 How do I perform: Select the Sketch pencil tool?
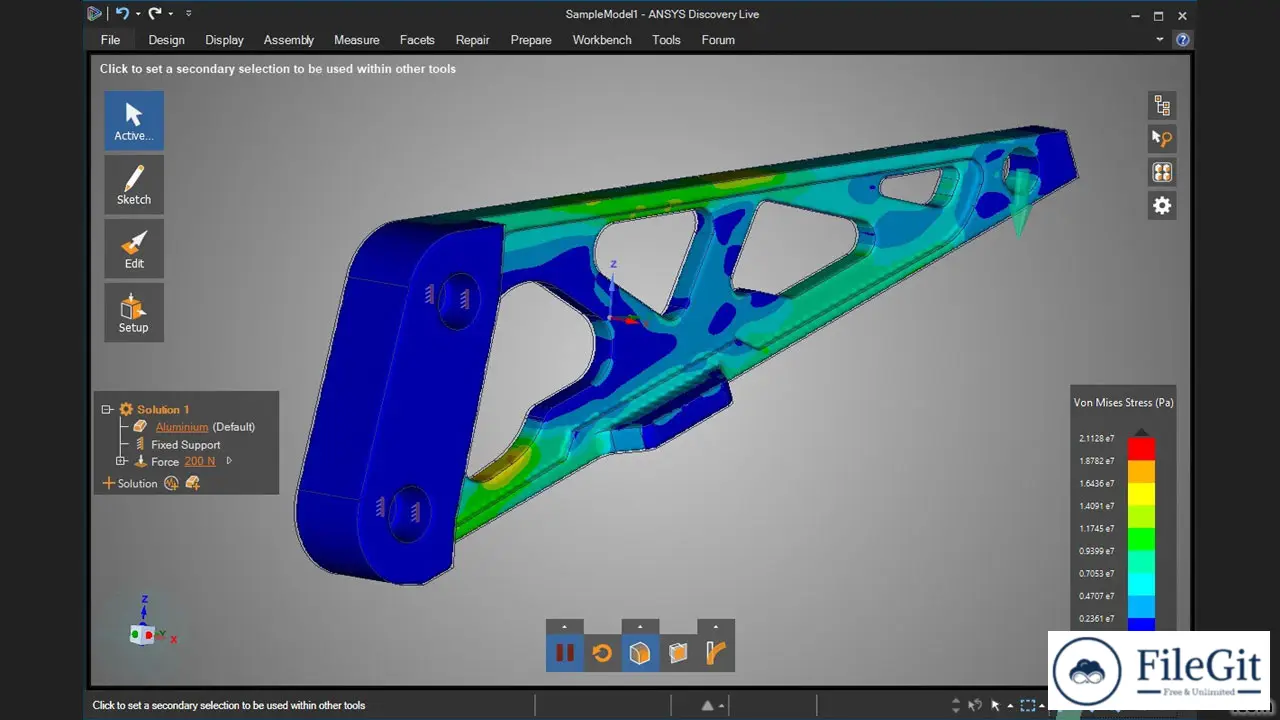coord(134,185)
